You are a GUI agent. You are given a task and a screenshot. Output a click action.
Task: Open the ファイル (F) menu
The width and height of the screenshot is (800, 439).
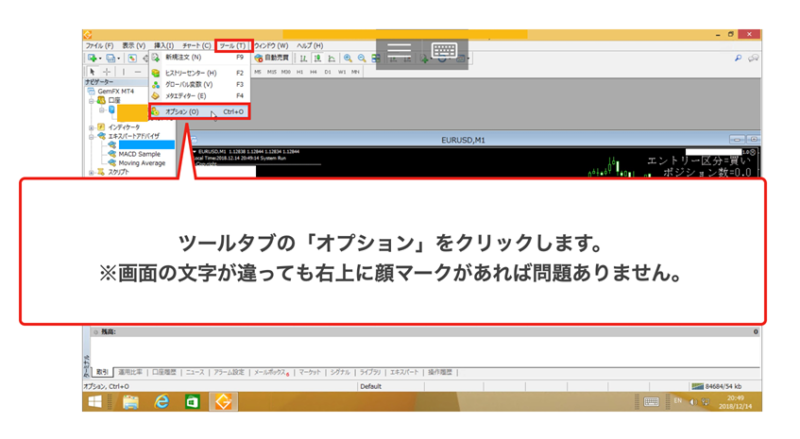99,46
